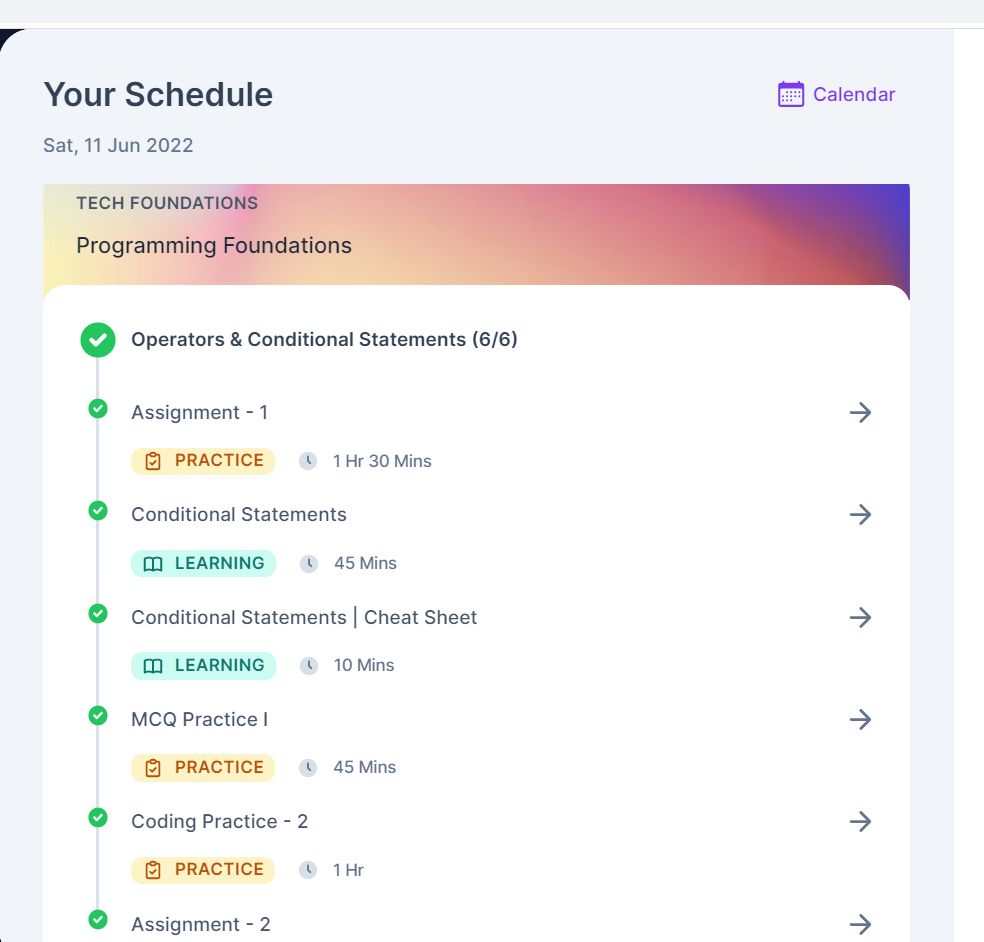984x942 pixels.
Task: Click PRACTICE tag under Assignment - 1
Action: coord(203,461)
